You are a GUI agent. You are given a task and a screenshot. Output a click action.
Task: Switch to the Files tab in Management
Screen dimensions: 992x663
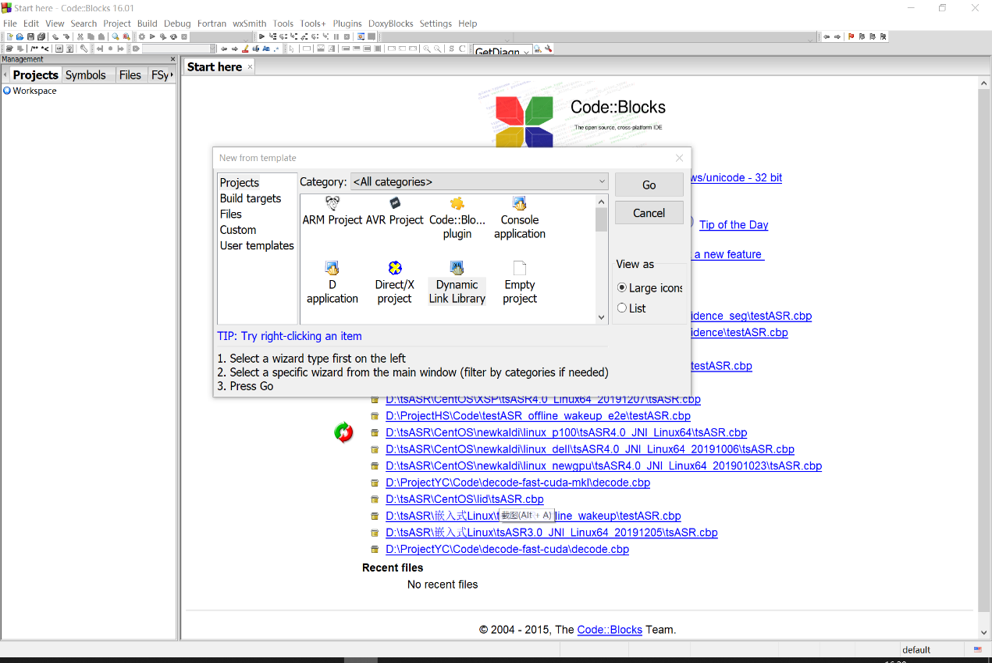130,75
